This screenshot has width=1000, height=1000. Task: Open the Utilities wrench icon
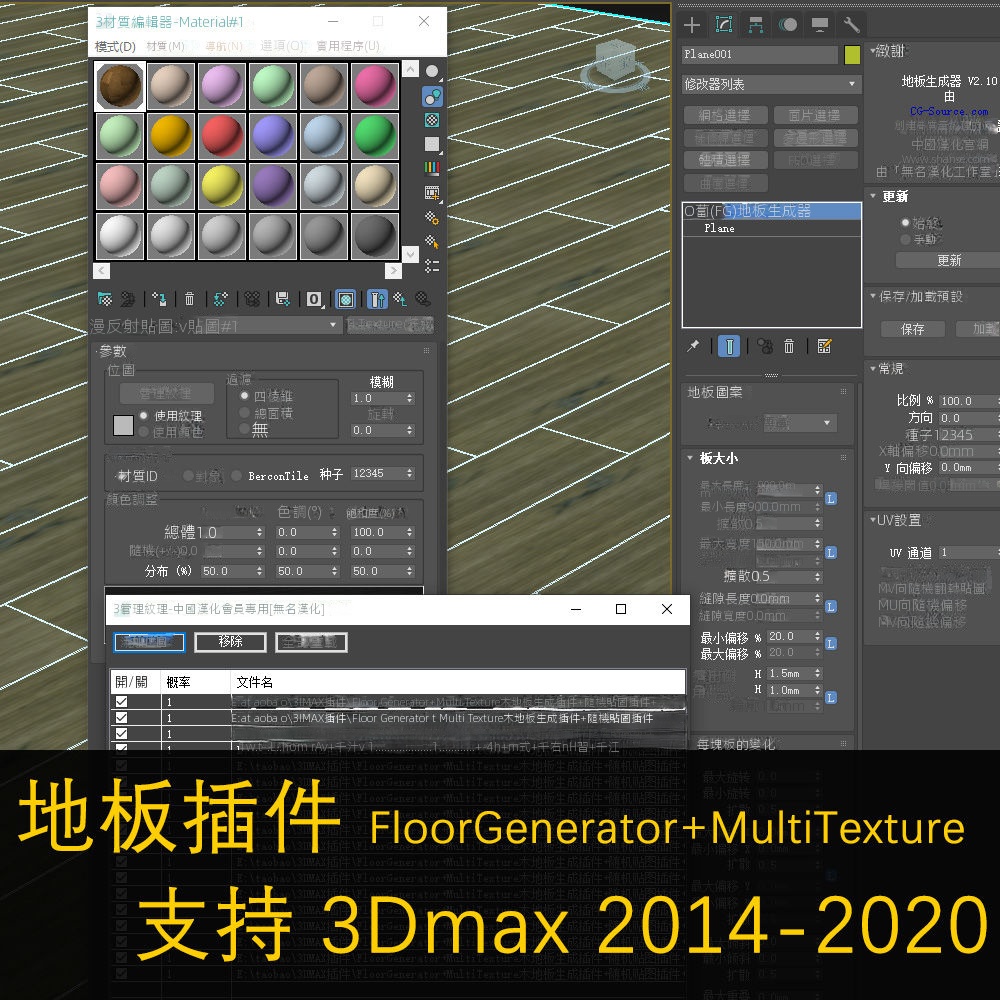(x=851, y=25)
